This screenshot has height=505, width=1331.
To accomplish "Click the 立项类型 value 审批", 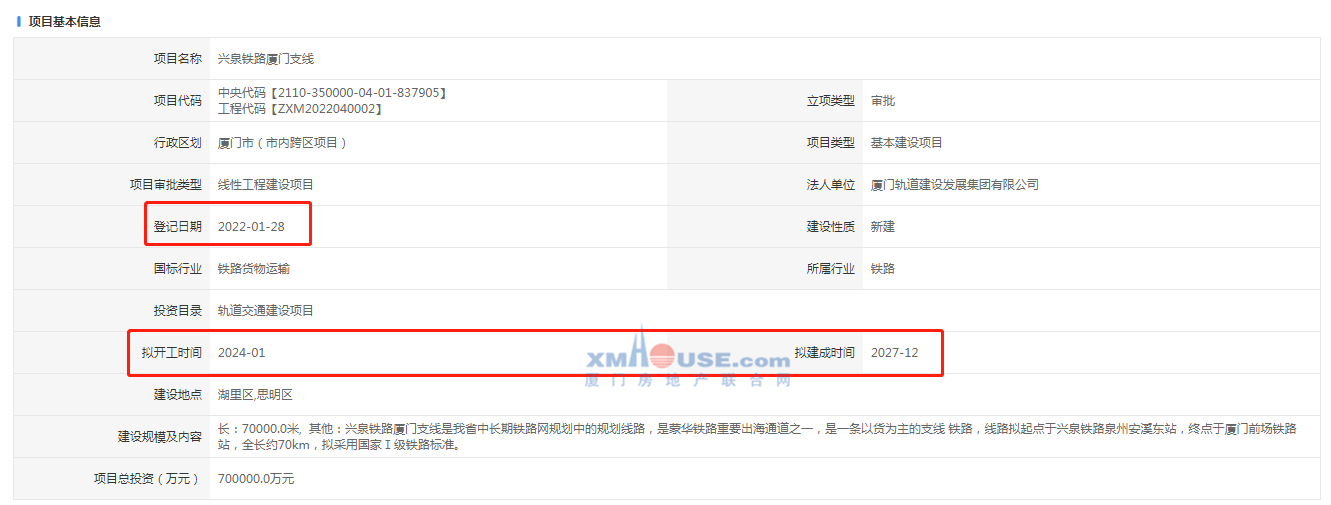I will pyautogui.click(x=882, y=101).
